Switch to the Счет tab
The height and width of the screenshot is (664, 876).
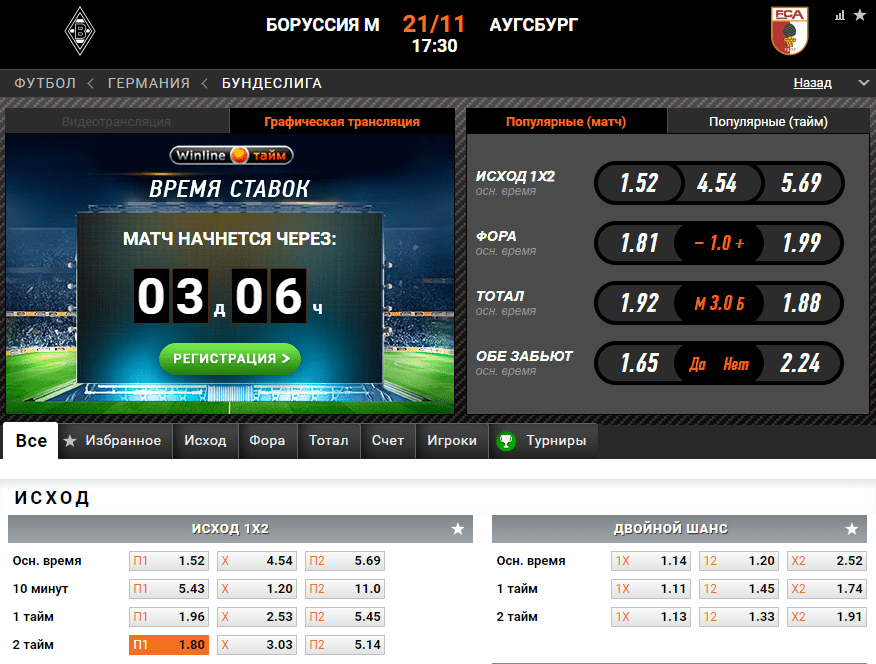(388, 441)
